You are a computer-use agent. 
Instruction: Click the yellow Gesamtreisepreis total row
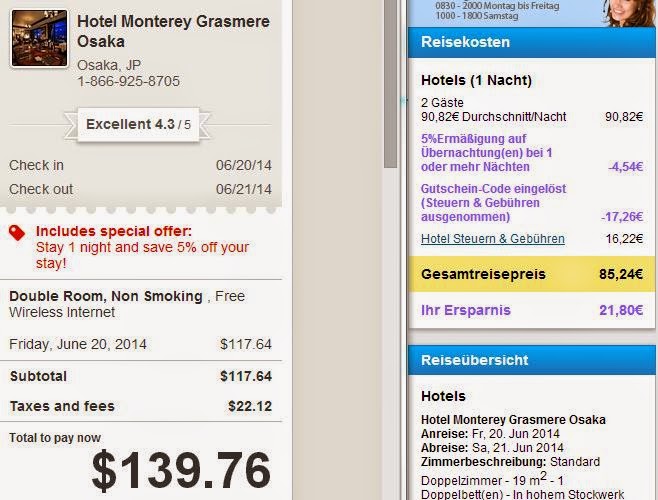[x=532, y=273]
